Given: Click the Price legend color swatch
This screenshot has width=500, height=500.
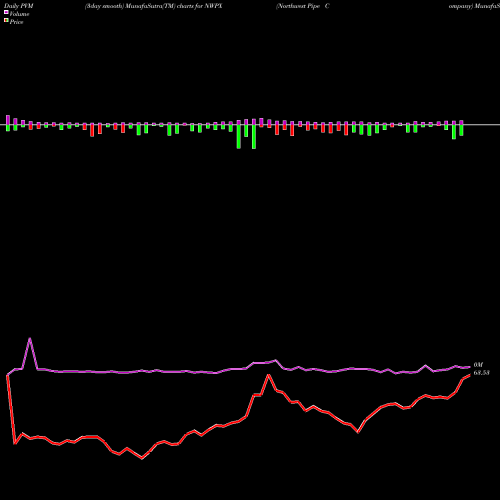Looking at the screenshot, I should pyautogui.click(x=6, y=21).
